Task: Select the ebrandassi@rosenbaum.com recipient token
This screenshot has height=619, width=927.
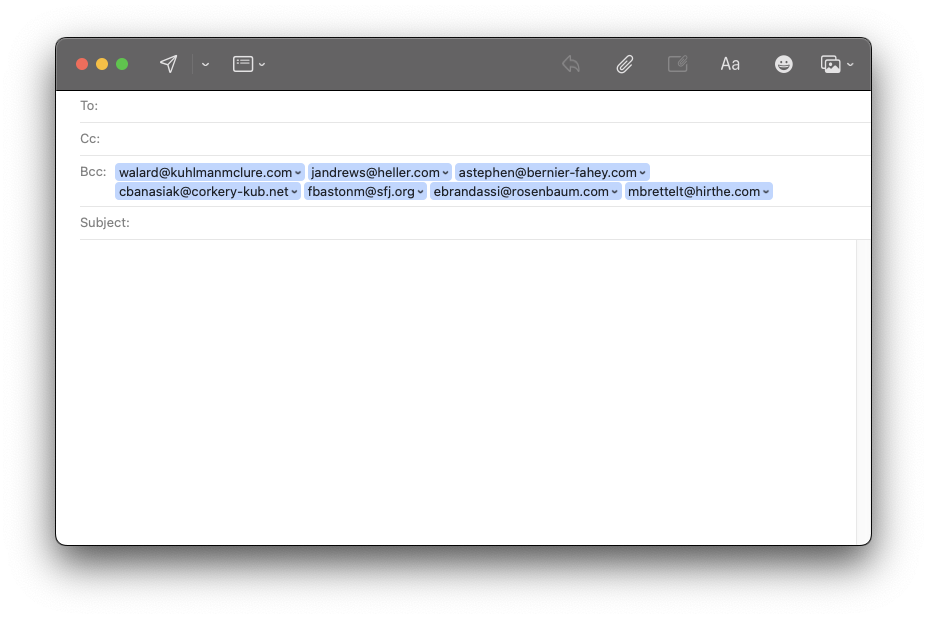Action: click(520, 191)
